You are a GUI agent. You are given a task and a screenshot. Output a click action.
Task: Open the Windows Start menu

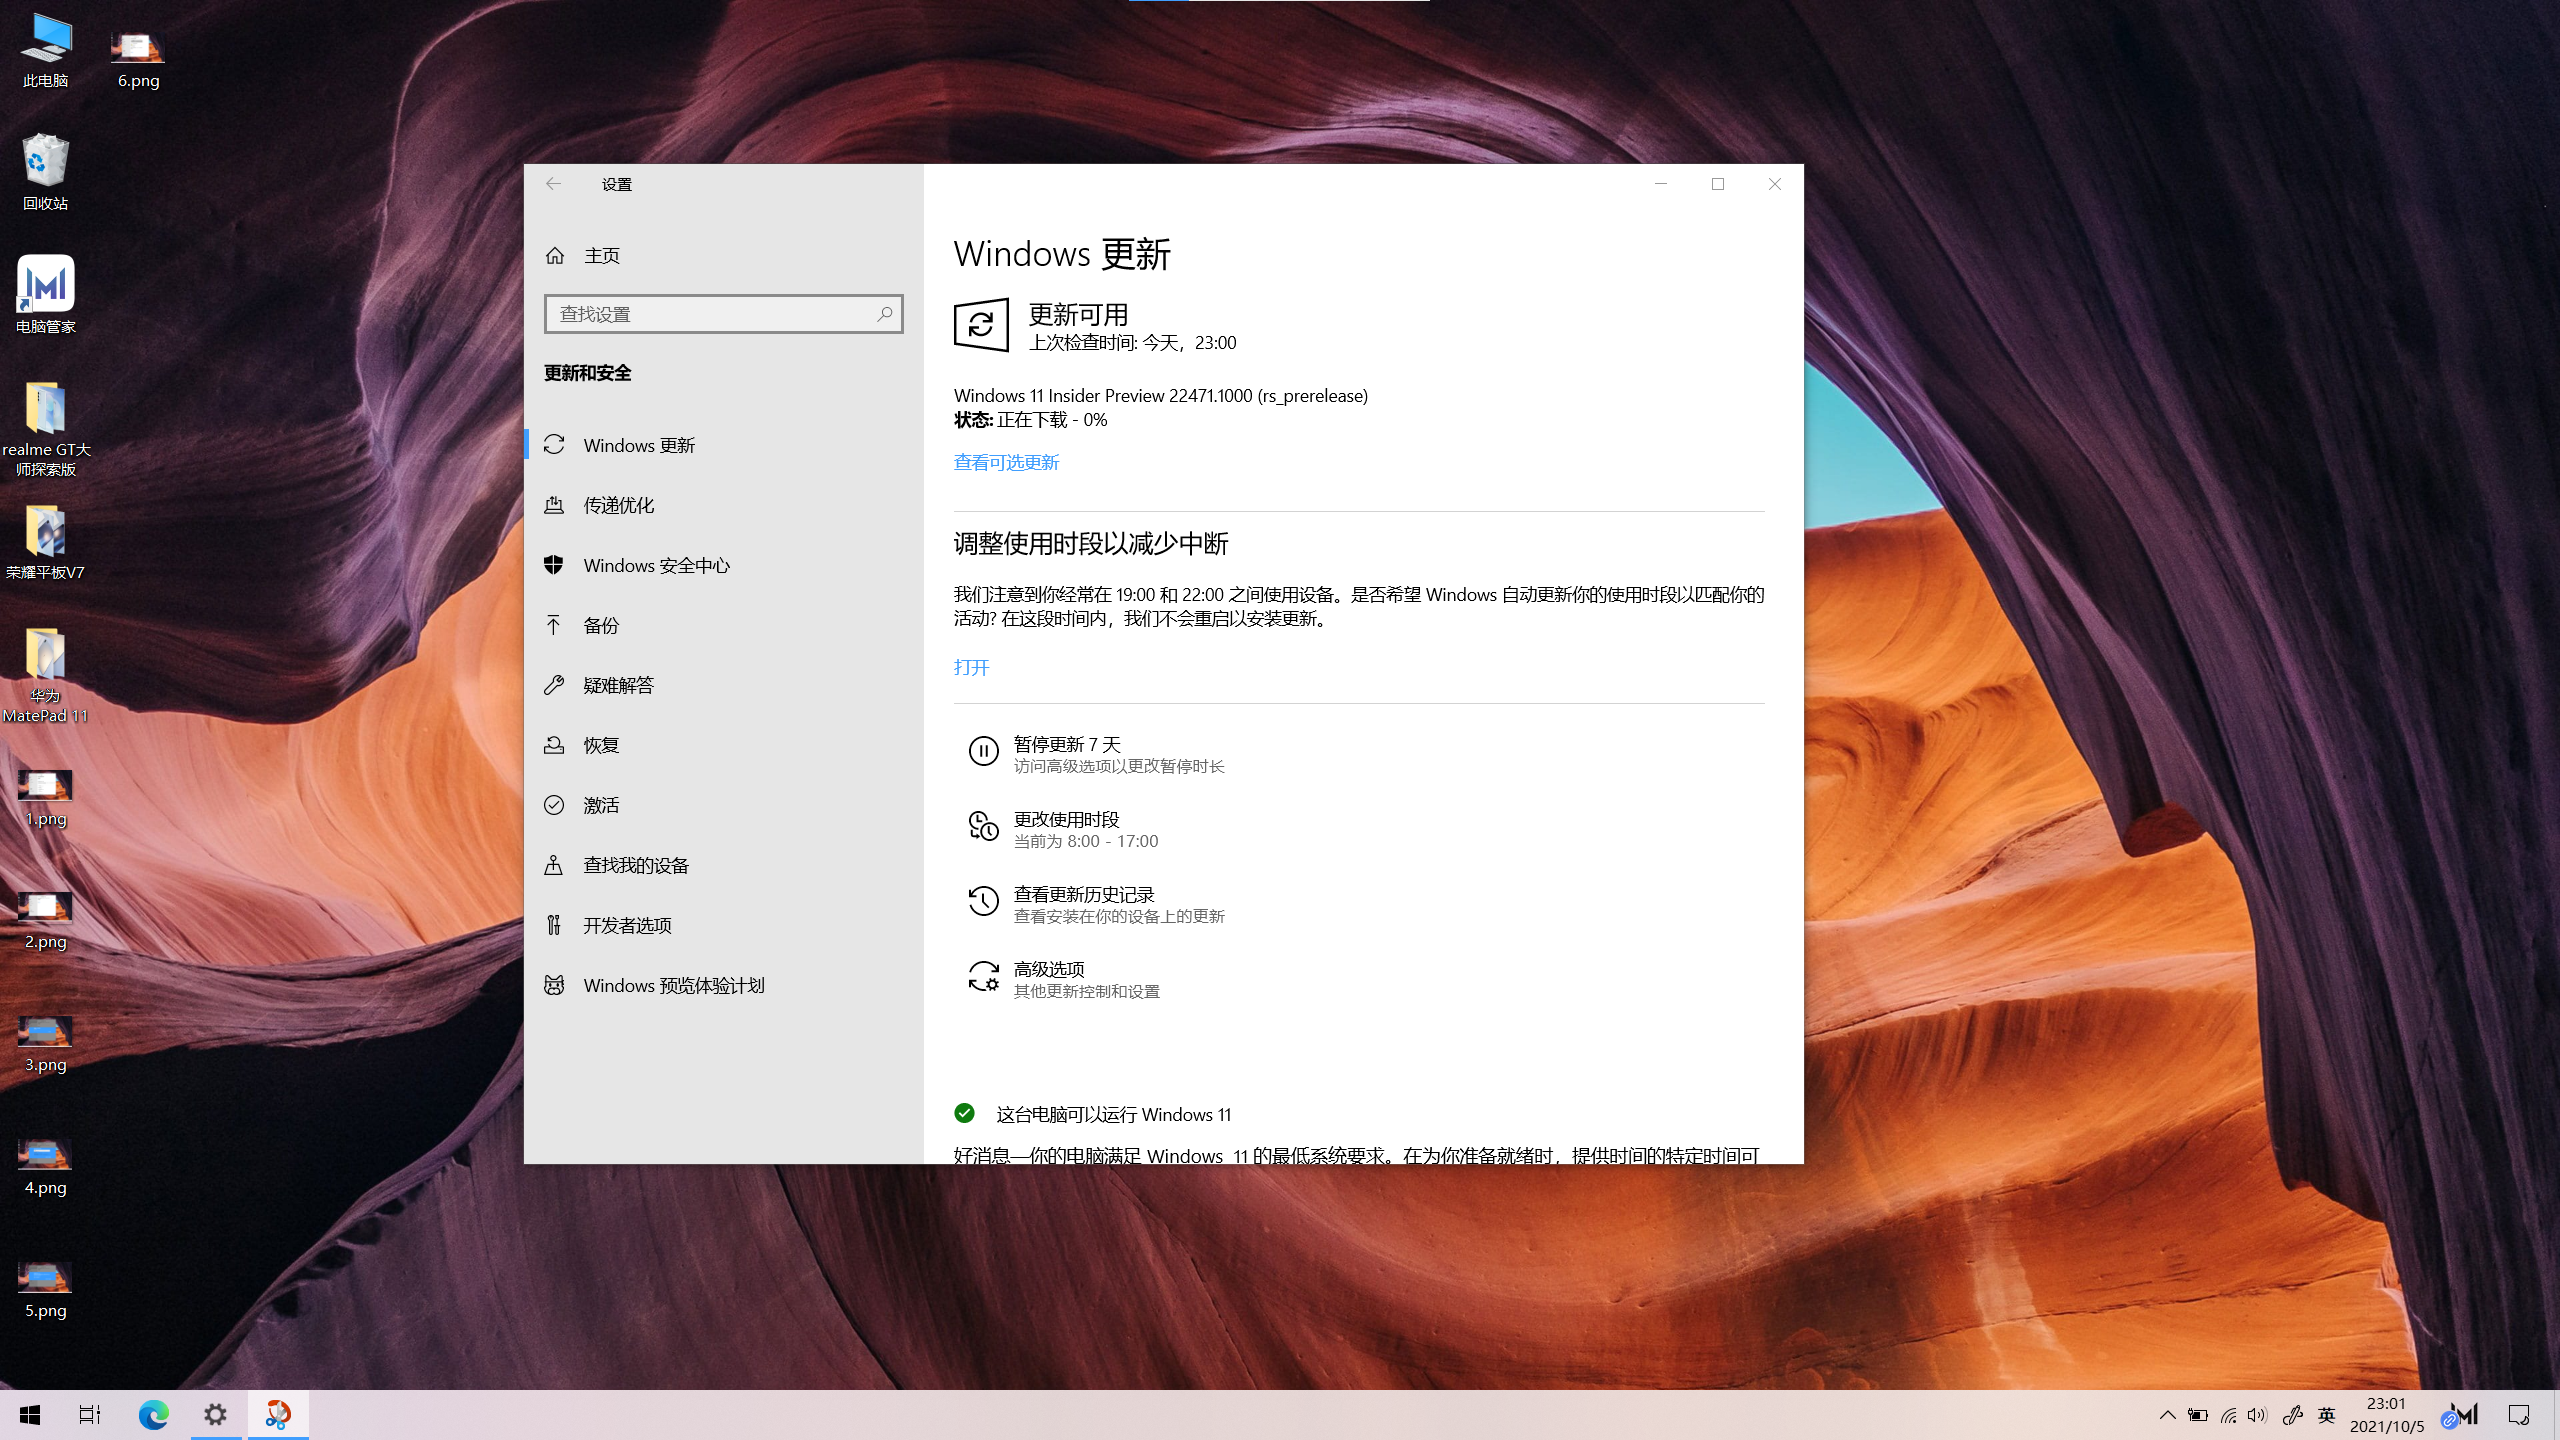(x=30, y=1415)
